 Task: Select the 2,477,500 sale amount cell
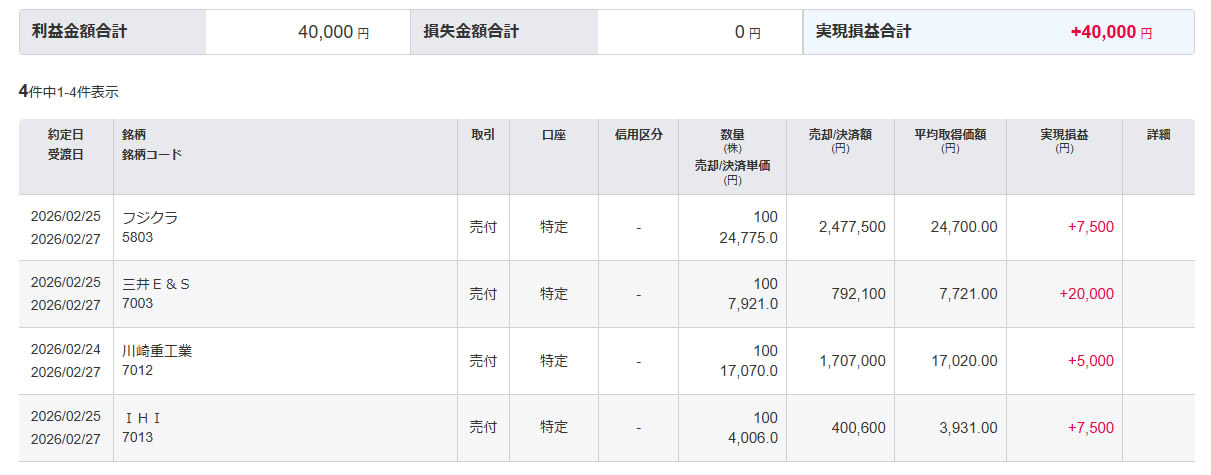(851, 227)
